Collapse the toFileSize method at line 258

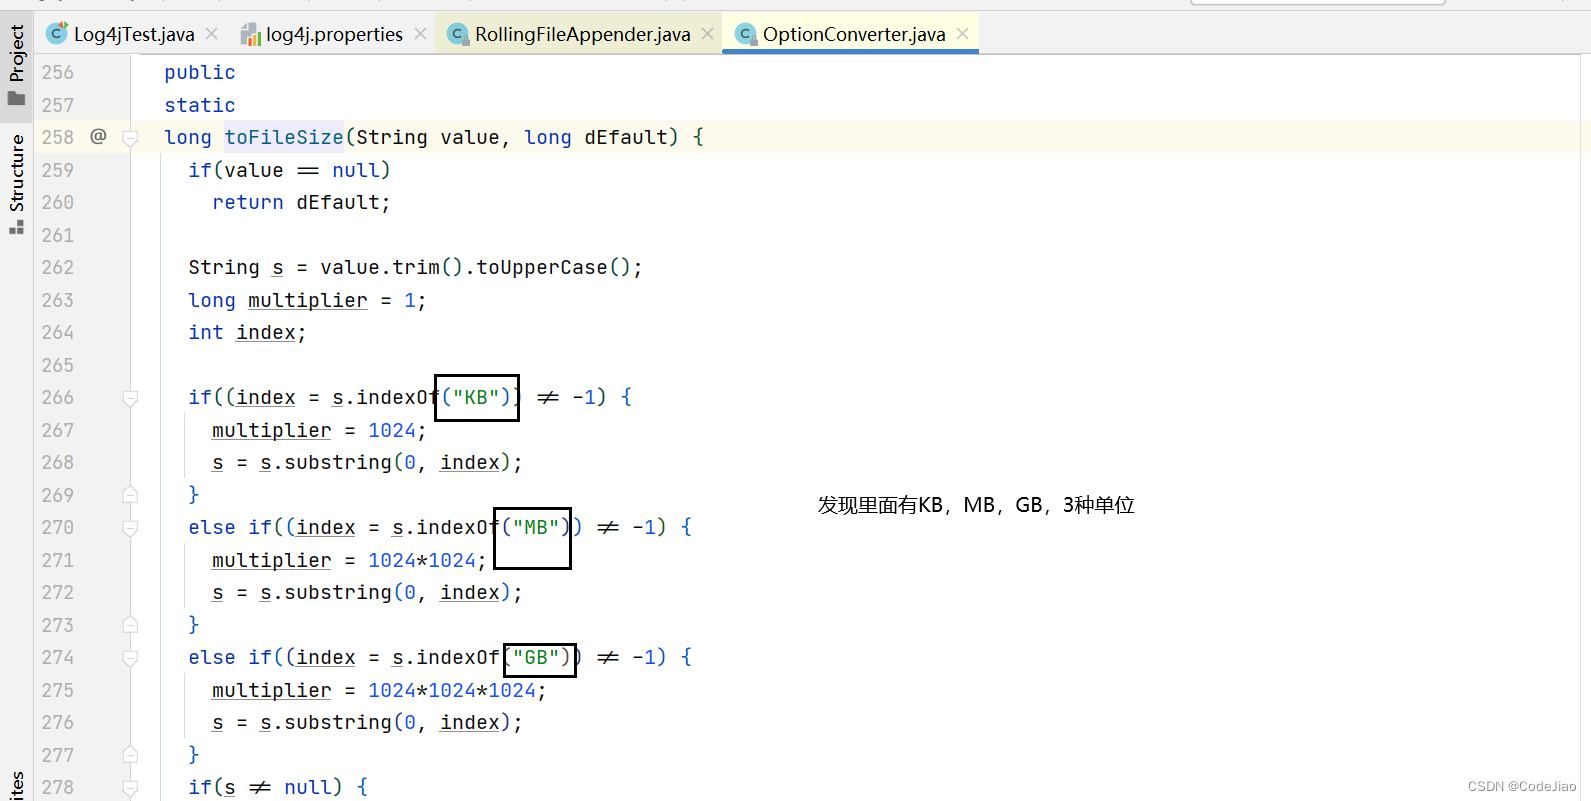click(x=130, y=138)
